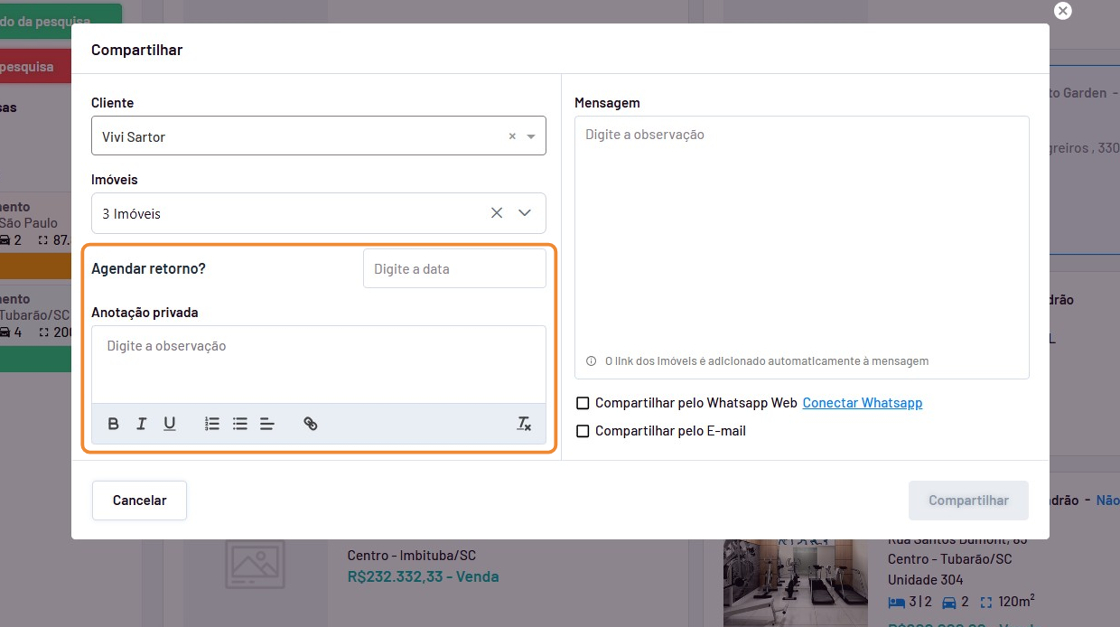Click the Compartilhar submit button
The image size is (1120, 627).
point(968,500)
